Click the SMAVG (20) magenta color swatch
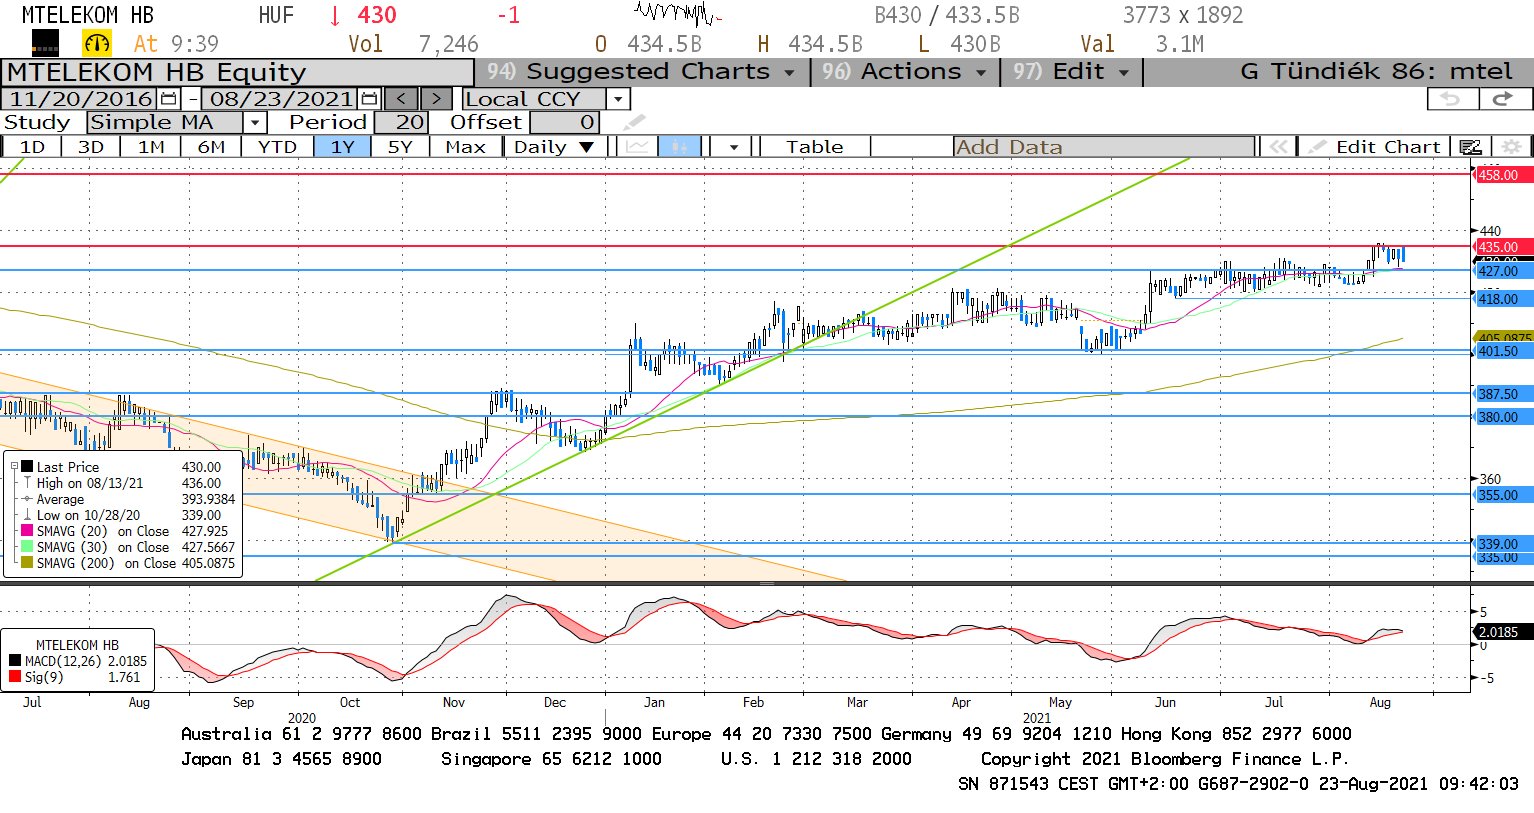 (27, 531)
